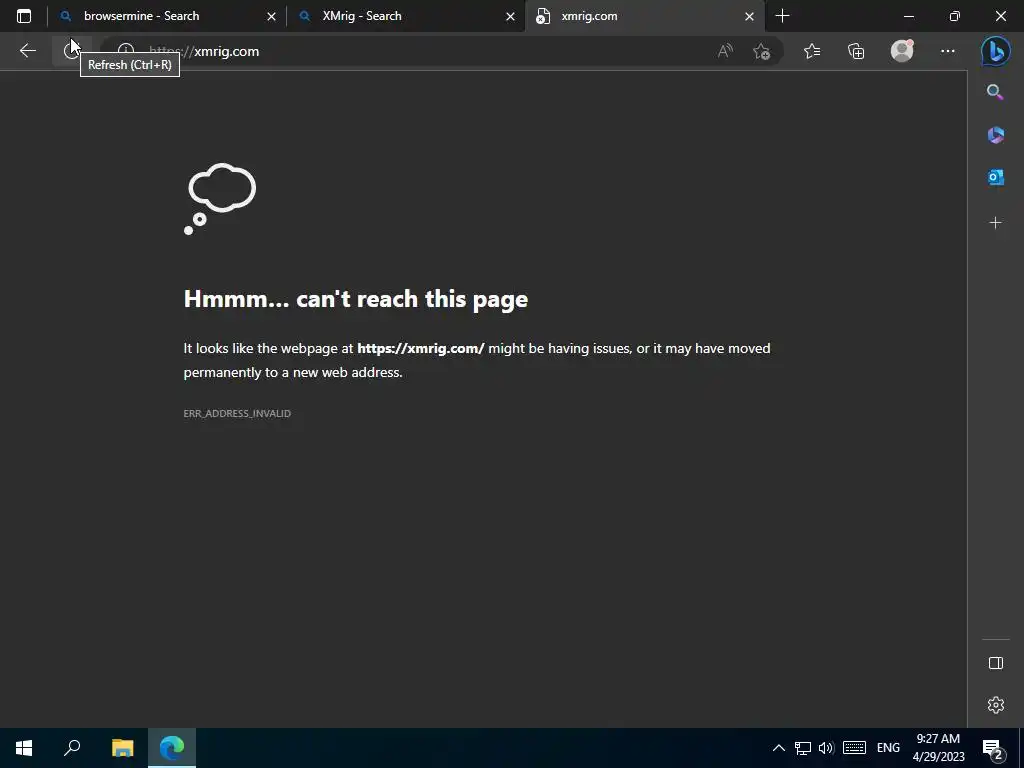Open Settings and more menu

948,51
